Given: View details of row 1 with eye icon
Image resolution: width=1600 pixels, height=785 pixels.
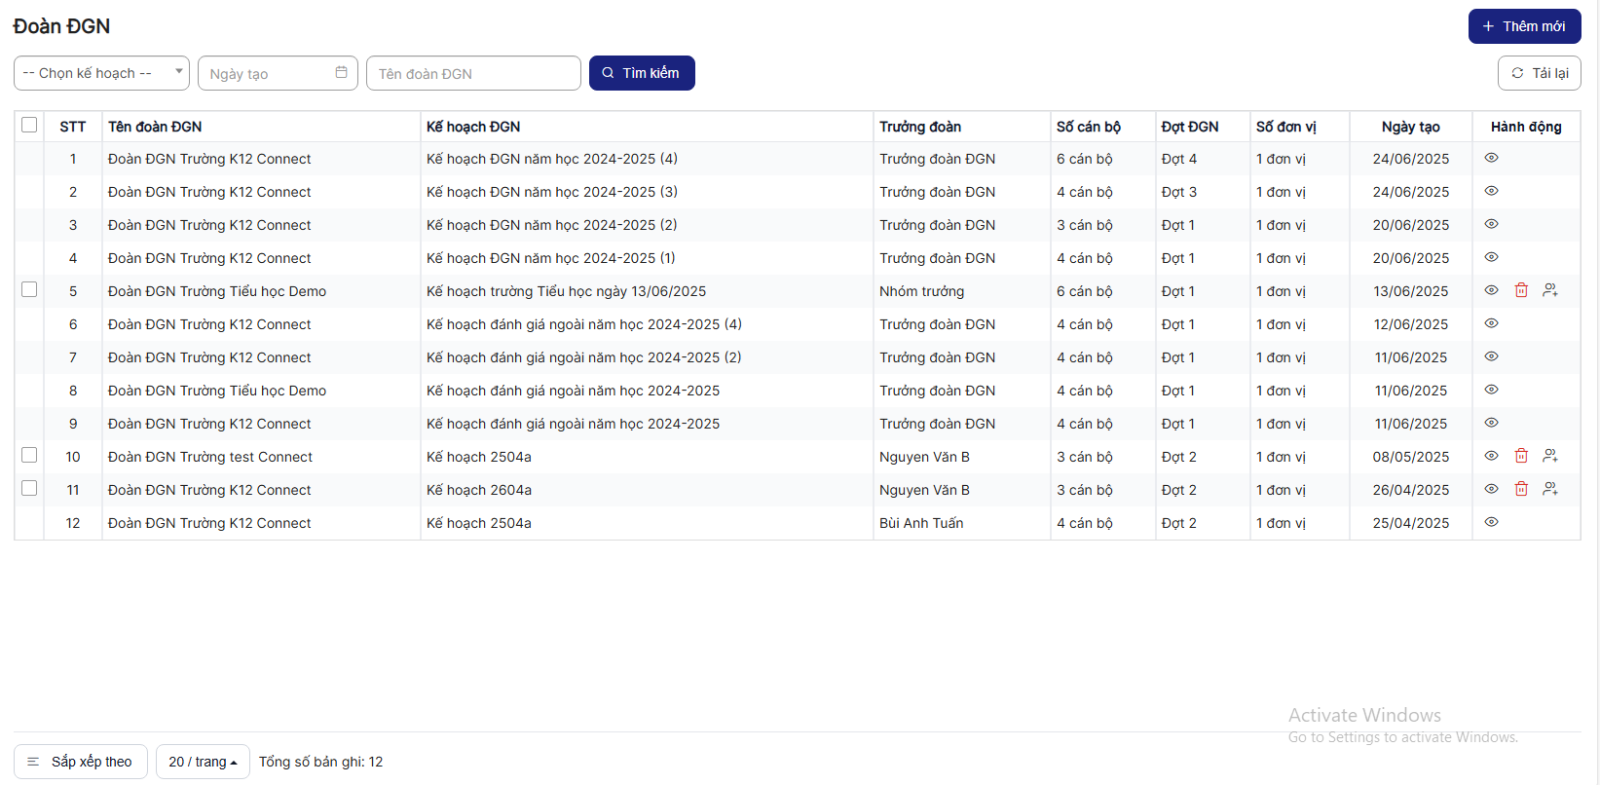Looking at the screenshot, I should [1491, 158].
